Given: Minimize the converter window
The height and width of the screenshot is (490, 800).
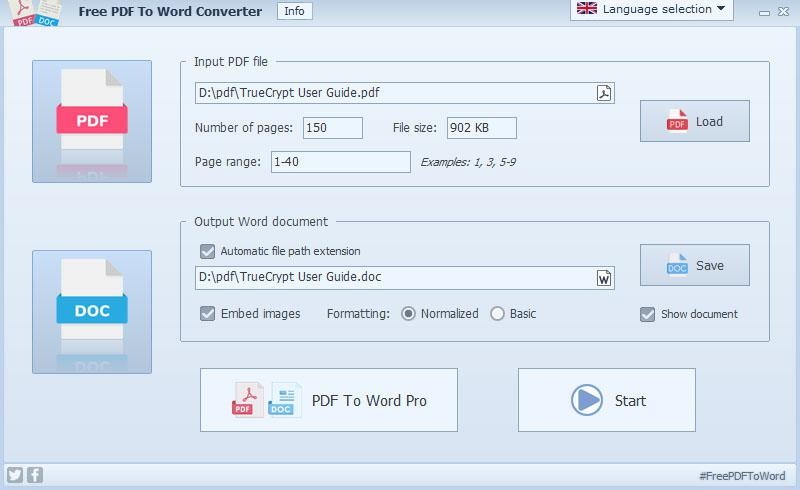Looking at the screenshot, I should (x=764, y=12).
